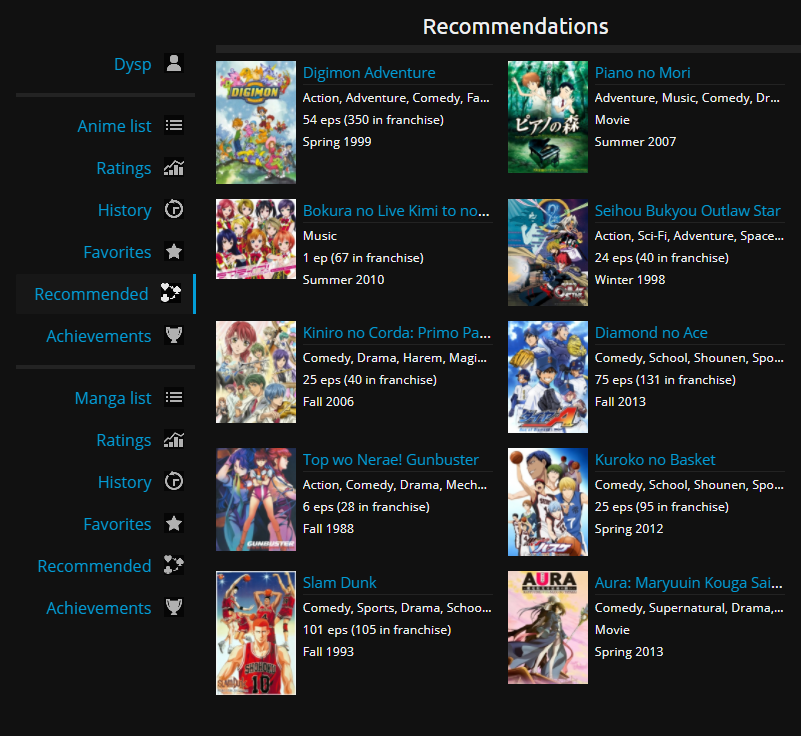Open manga Achievements text link

pos(99,608)
